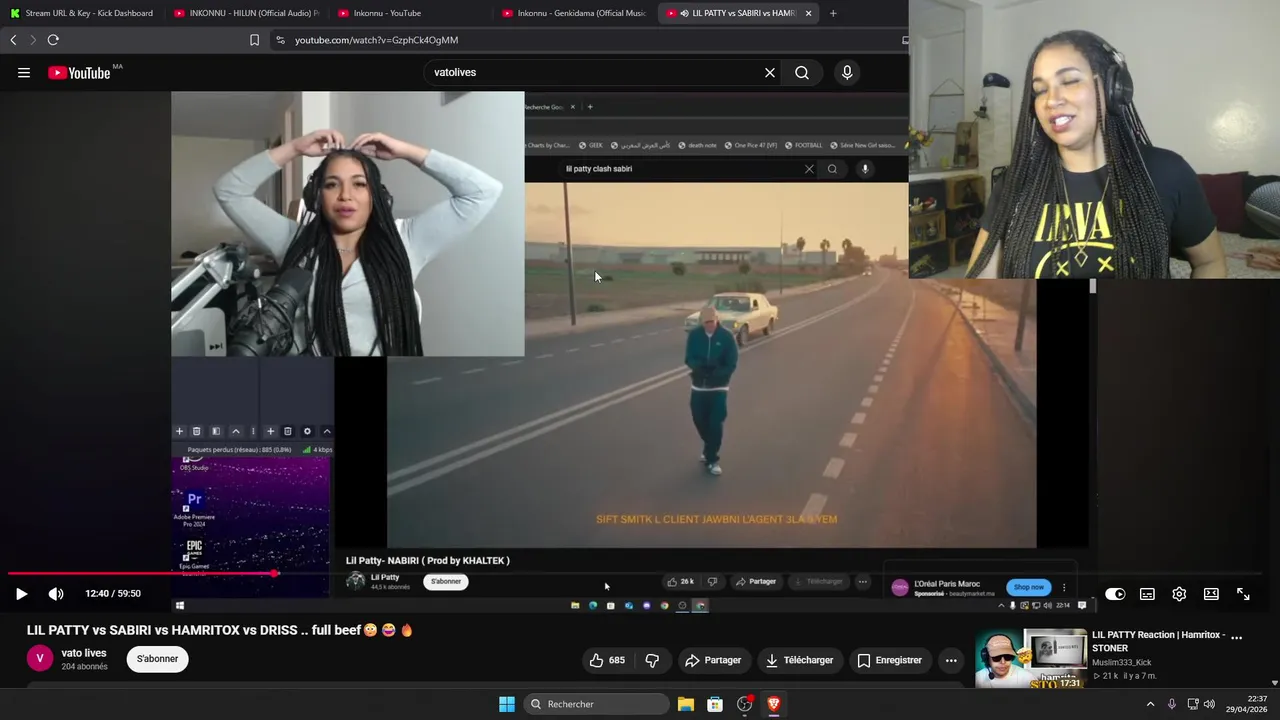This screenshot has width=1280, height=720.
Task: Open File Explorer from the taskbar
Action: click(x=686, y=704)
